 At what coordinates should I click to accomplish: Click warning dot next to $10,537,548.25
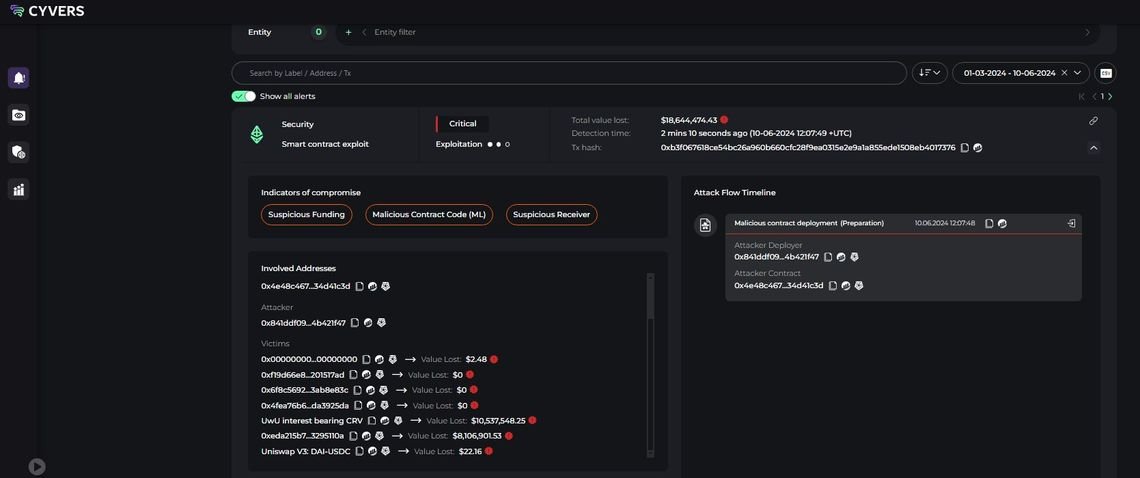click(532, 421)
